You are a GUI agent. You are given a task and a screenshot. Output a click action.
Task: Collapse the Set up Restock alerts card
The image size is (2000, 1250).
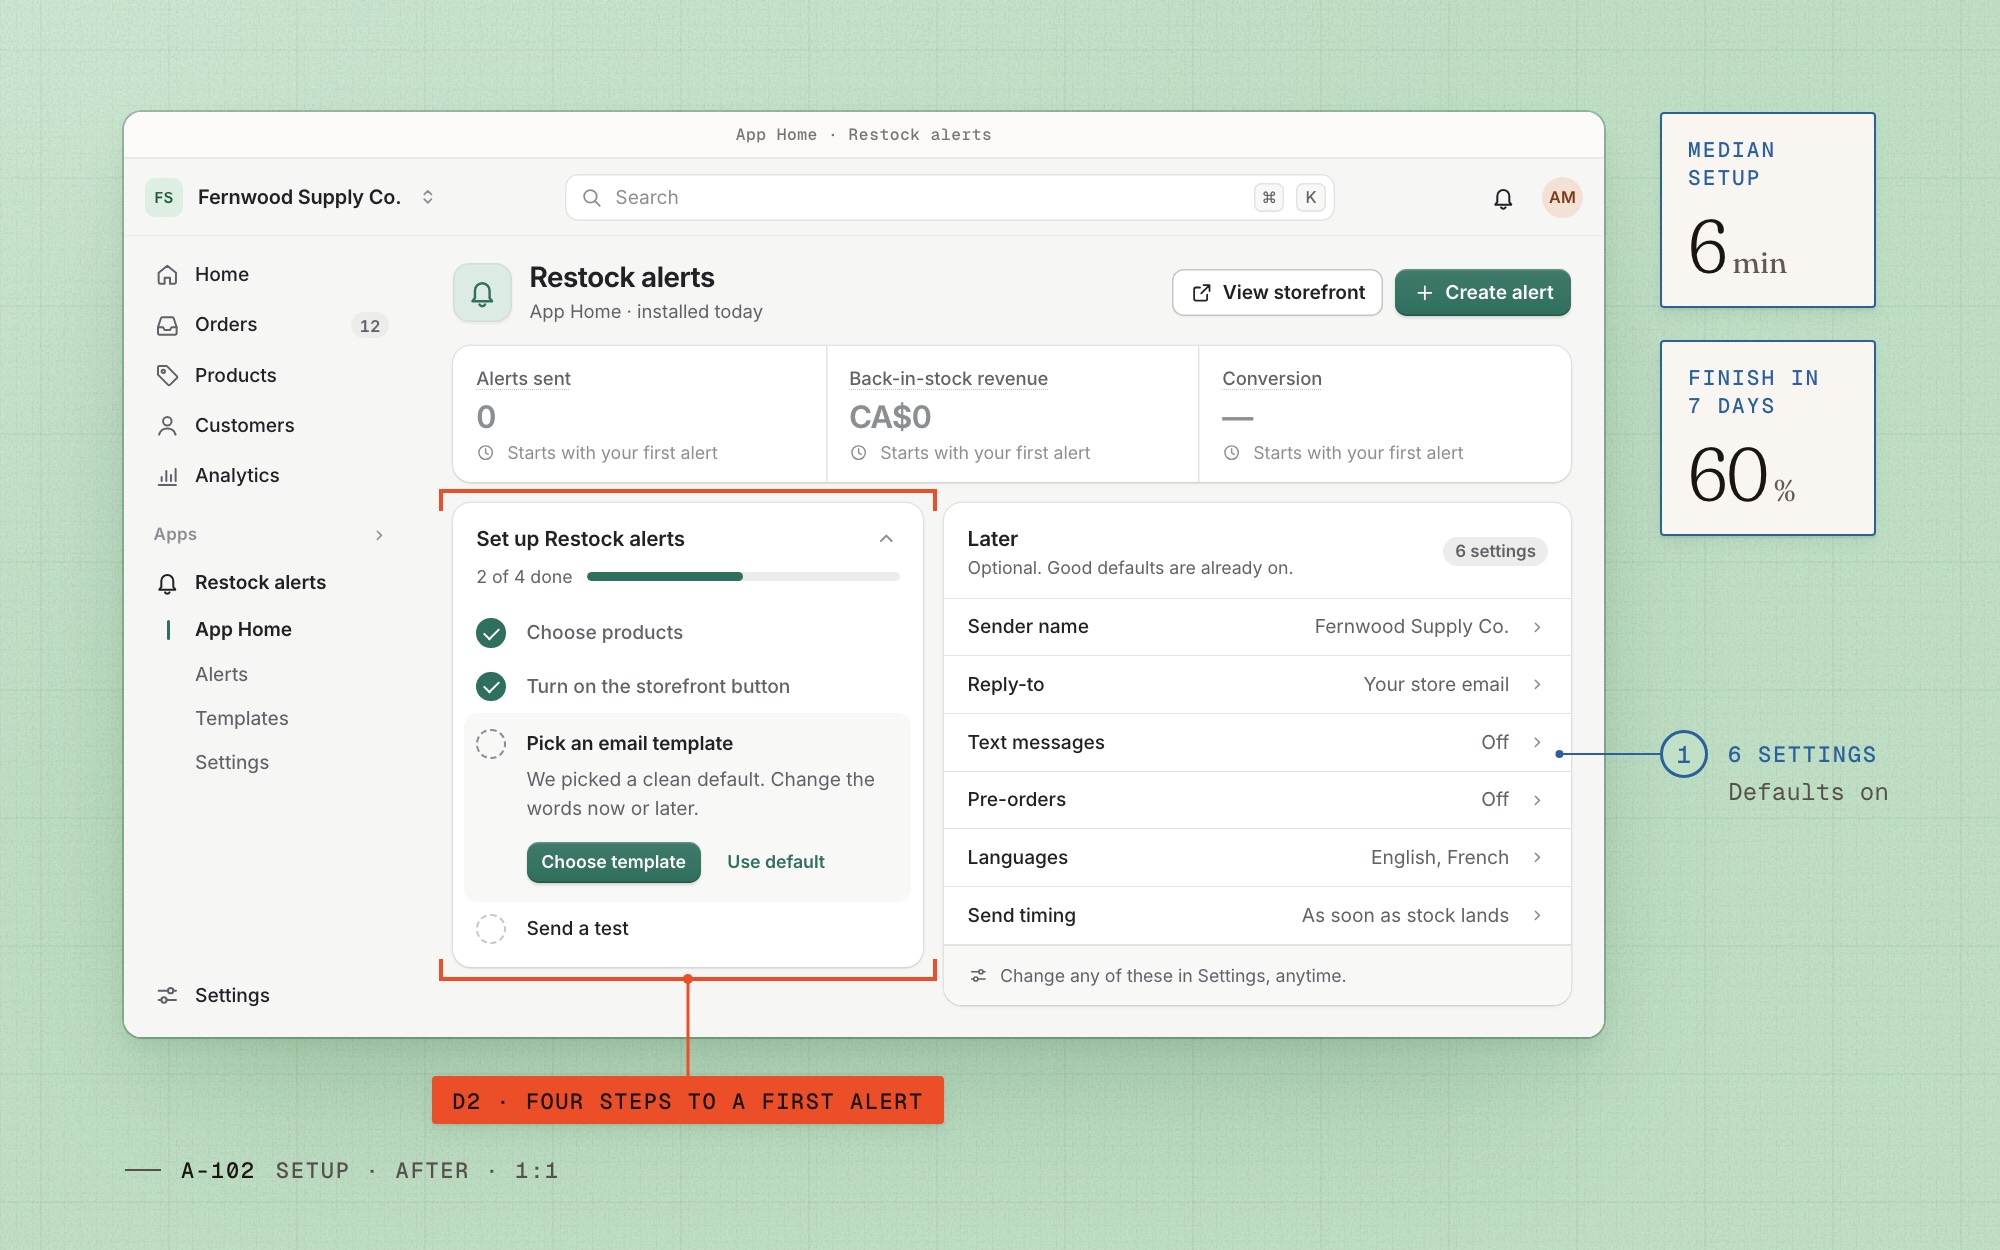point(886,539)
